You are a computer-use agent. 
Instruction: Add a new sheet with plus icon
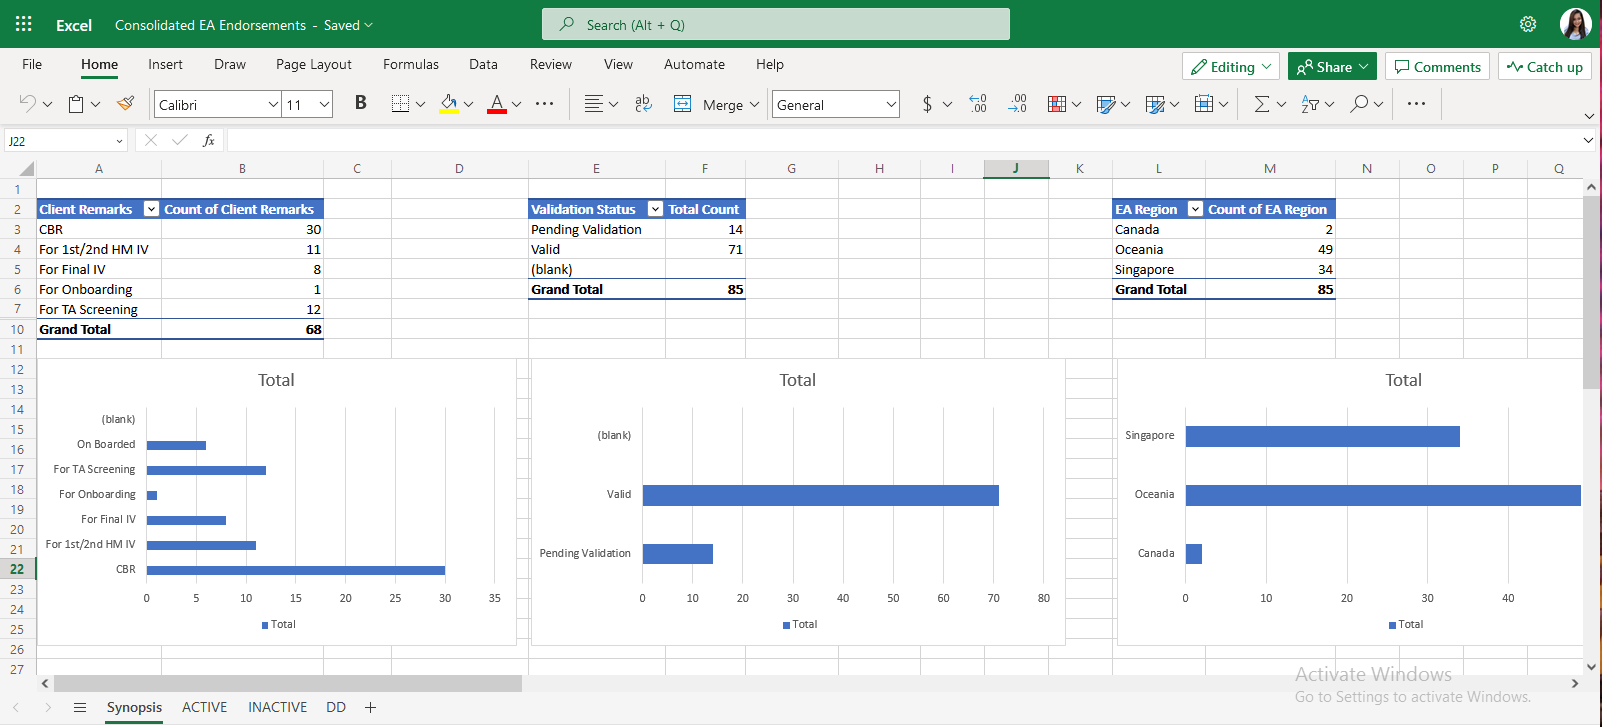(370, 708)
